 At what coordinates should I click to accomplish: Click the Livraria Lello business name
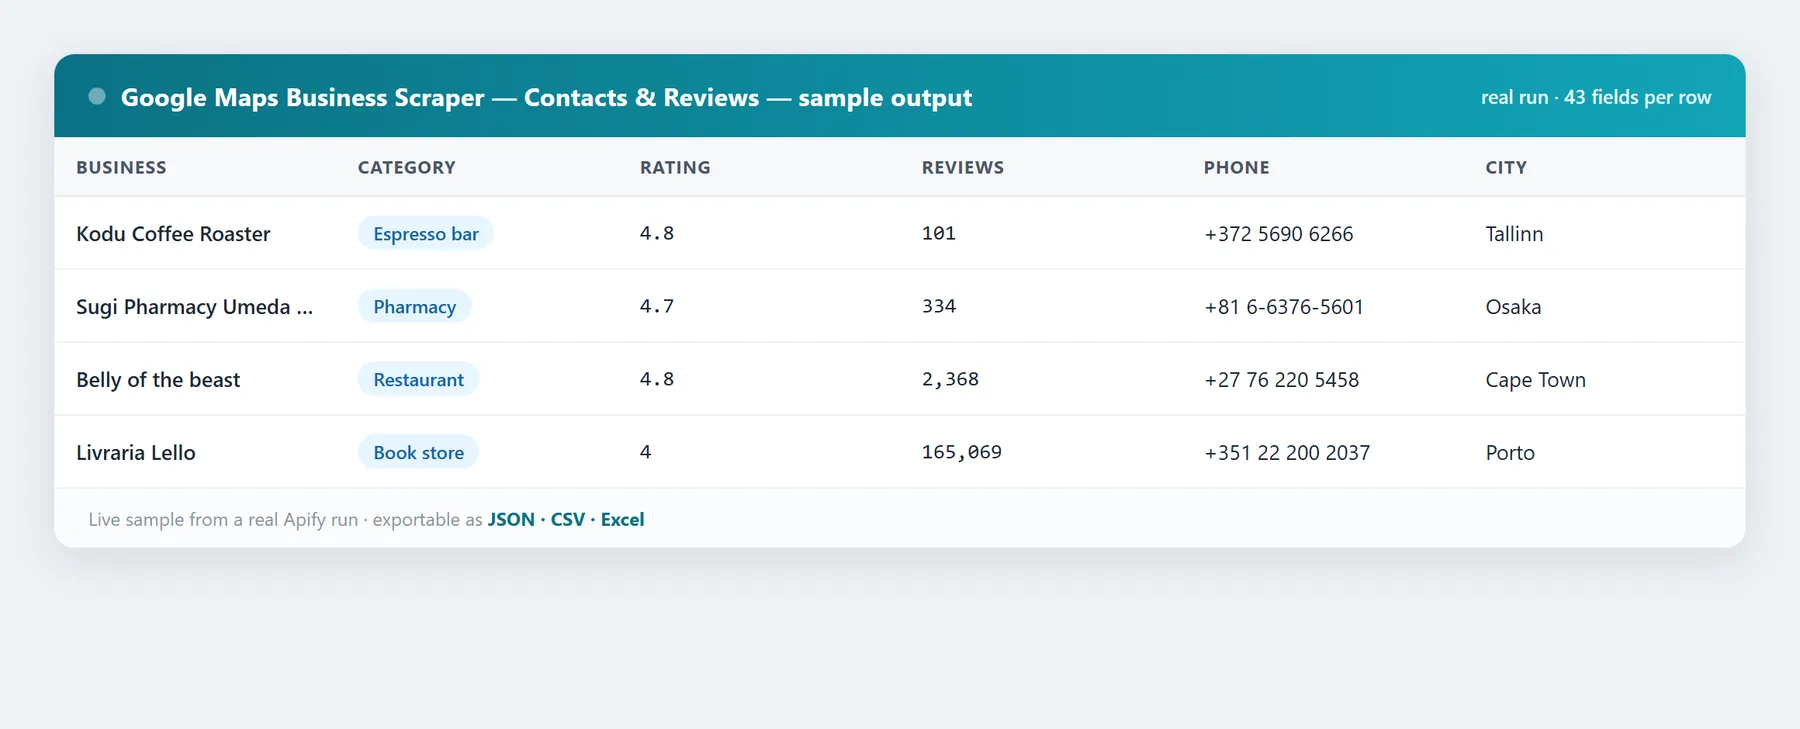pos(136,453)
